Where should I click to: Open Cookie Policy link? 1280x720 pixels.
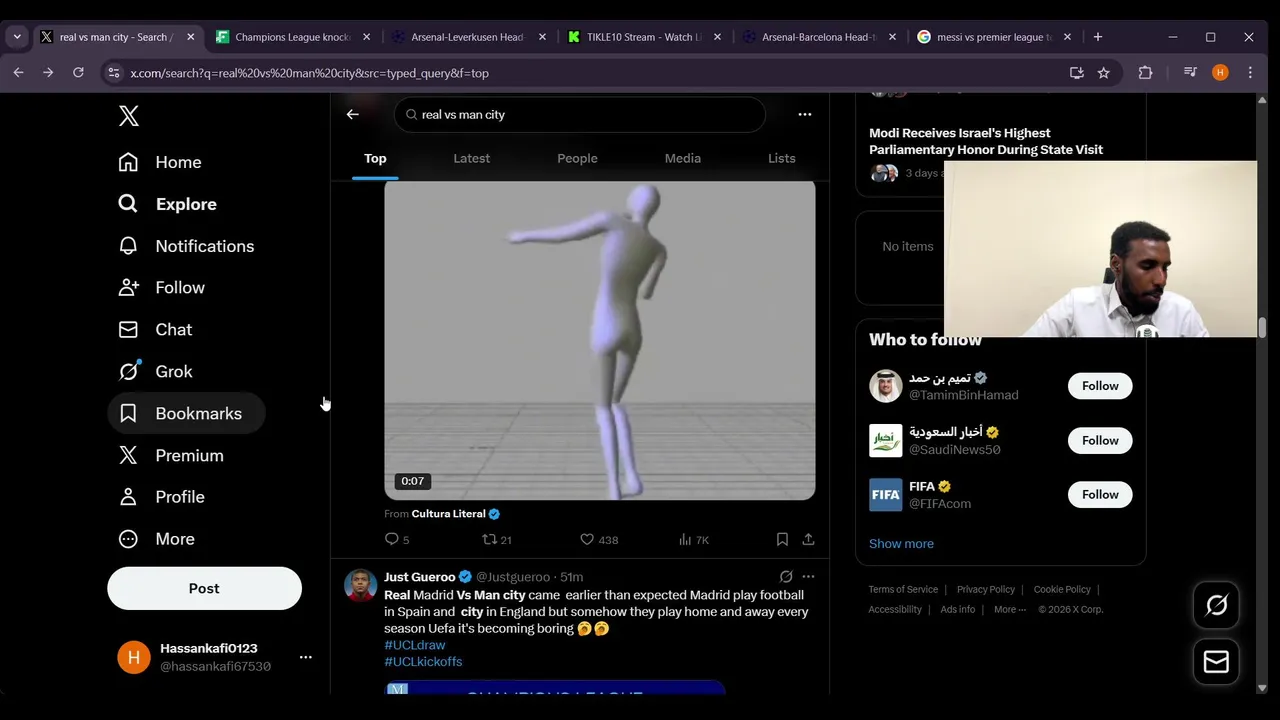point(1062,590)
